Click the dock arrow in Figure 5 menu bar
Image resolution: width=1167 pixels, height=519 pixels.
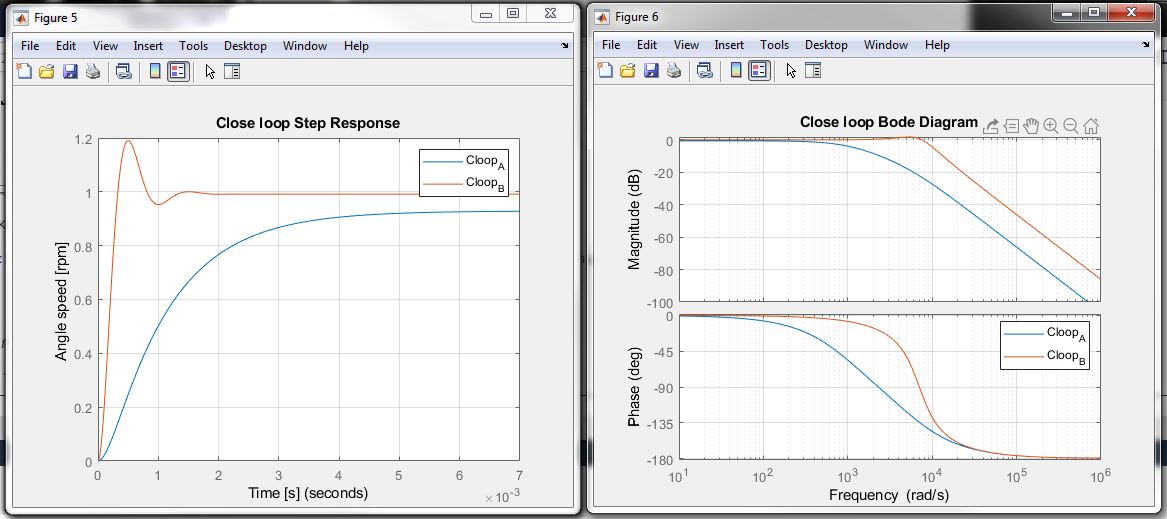tap(563, 46)
